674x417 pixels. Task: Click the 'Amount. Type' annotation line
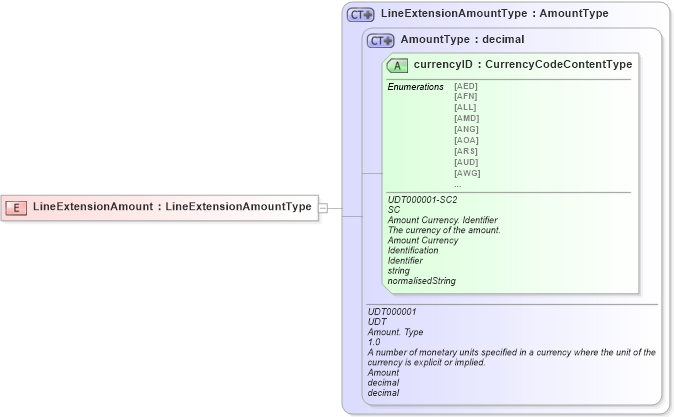pos(395,332)
